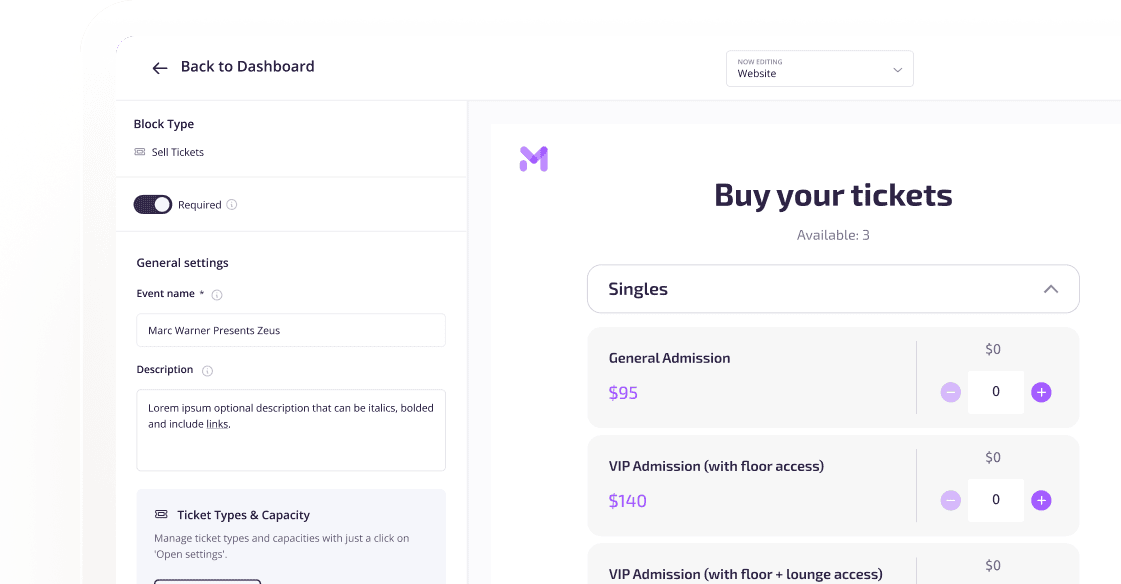Disable the Required toggle
The width and height of the screenshot is (1121, 584).
pos(152,204)
